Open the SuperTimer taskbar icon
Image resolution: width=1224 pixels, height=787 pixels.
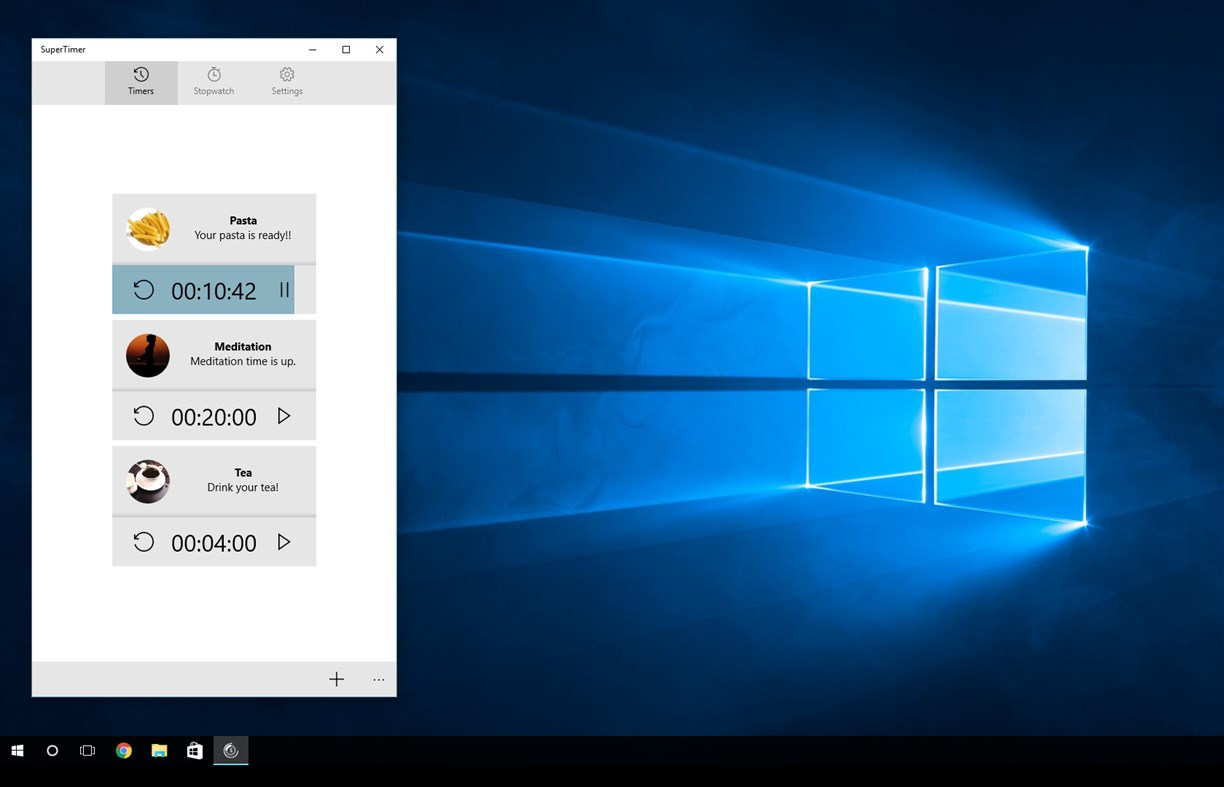coord(230,751)
